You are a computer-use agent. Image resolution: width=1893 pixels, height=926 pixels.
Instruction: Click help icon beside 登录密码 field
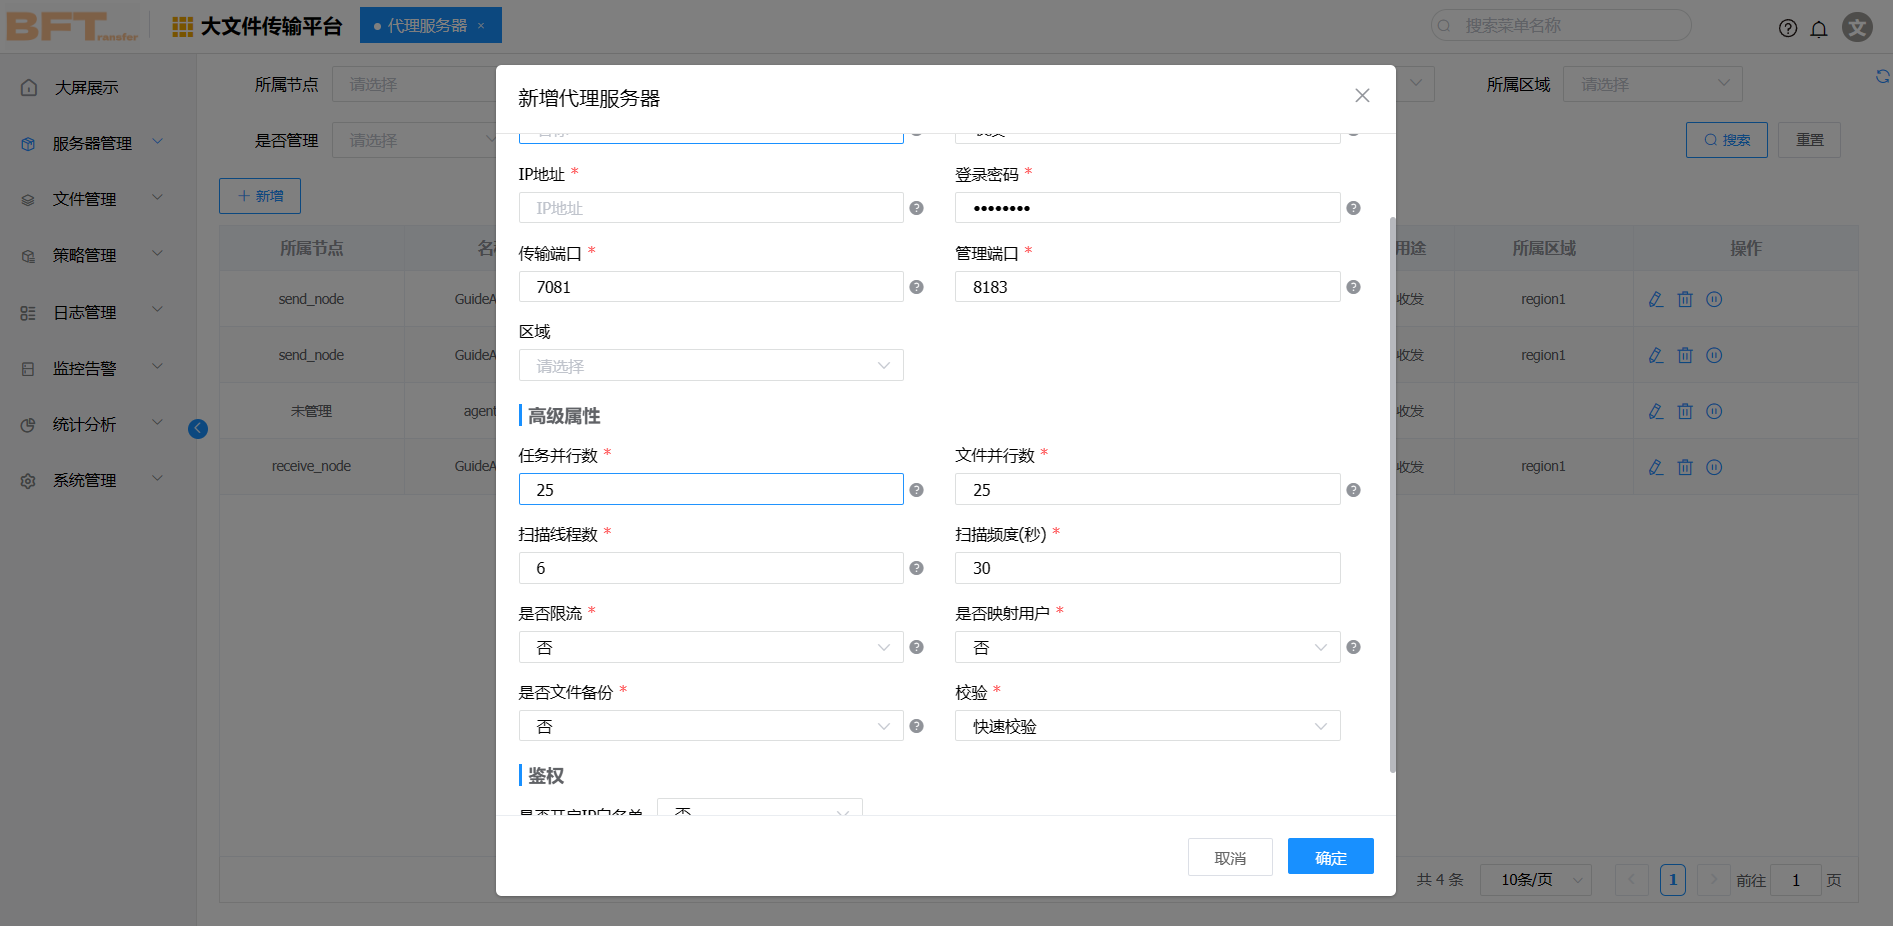[x=1353, y=208]
